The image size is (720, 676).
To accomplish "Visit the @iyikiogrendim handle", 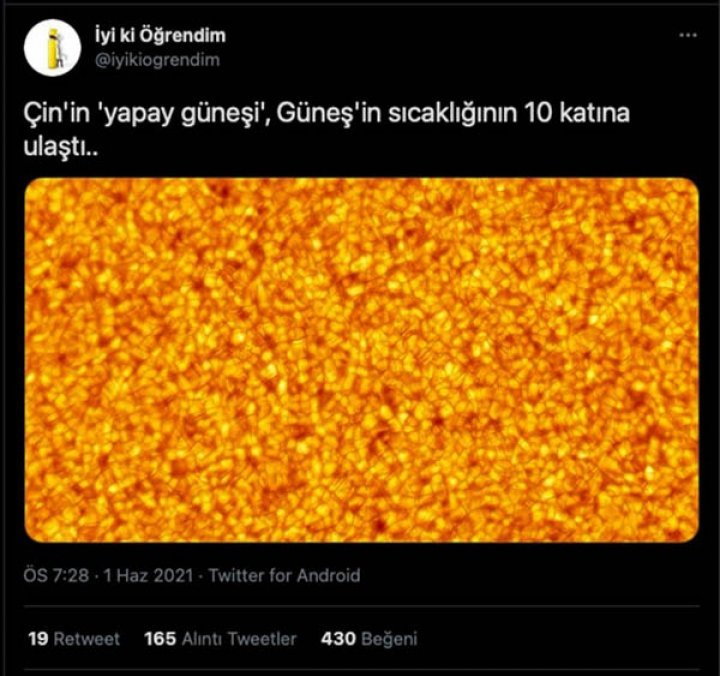I will click(x=157, y=60).
